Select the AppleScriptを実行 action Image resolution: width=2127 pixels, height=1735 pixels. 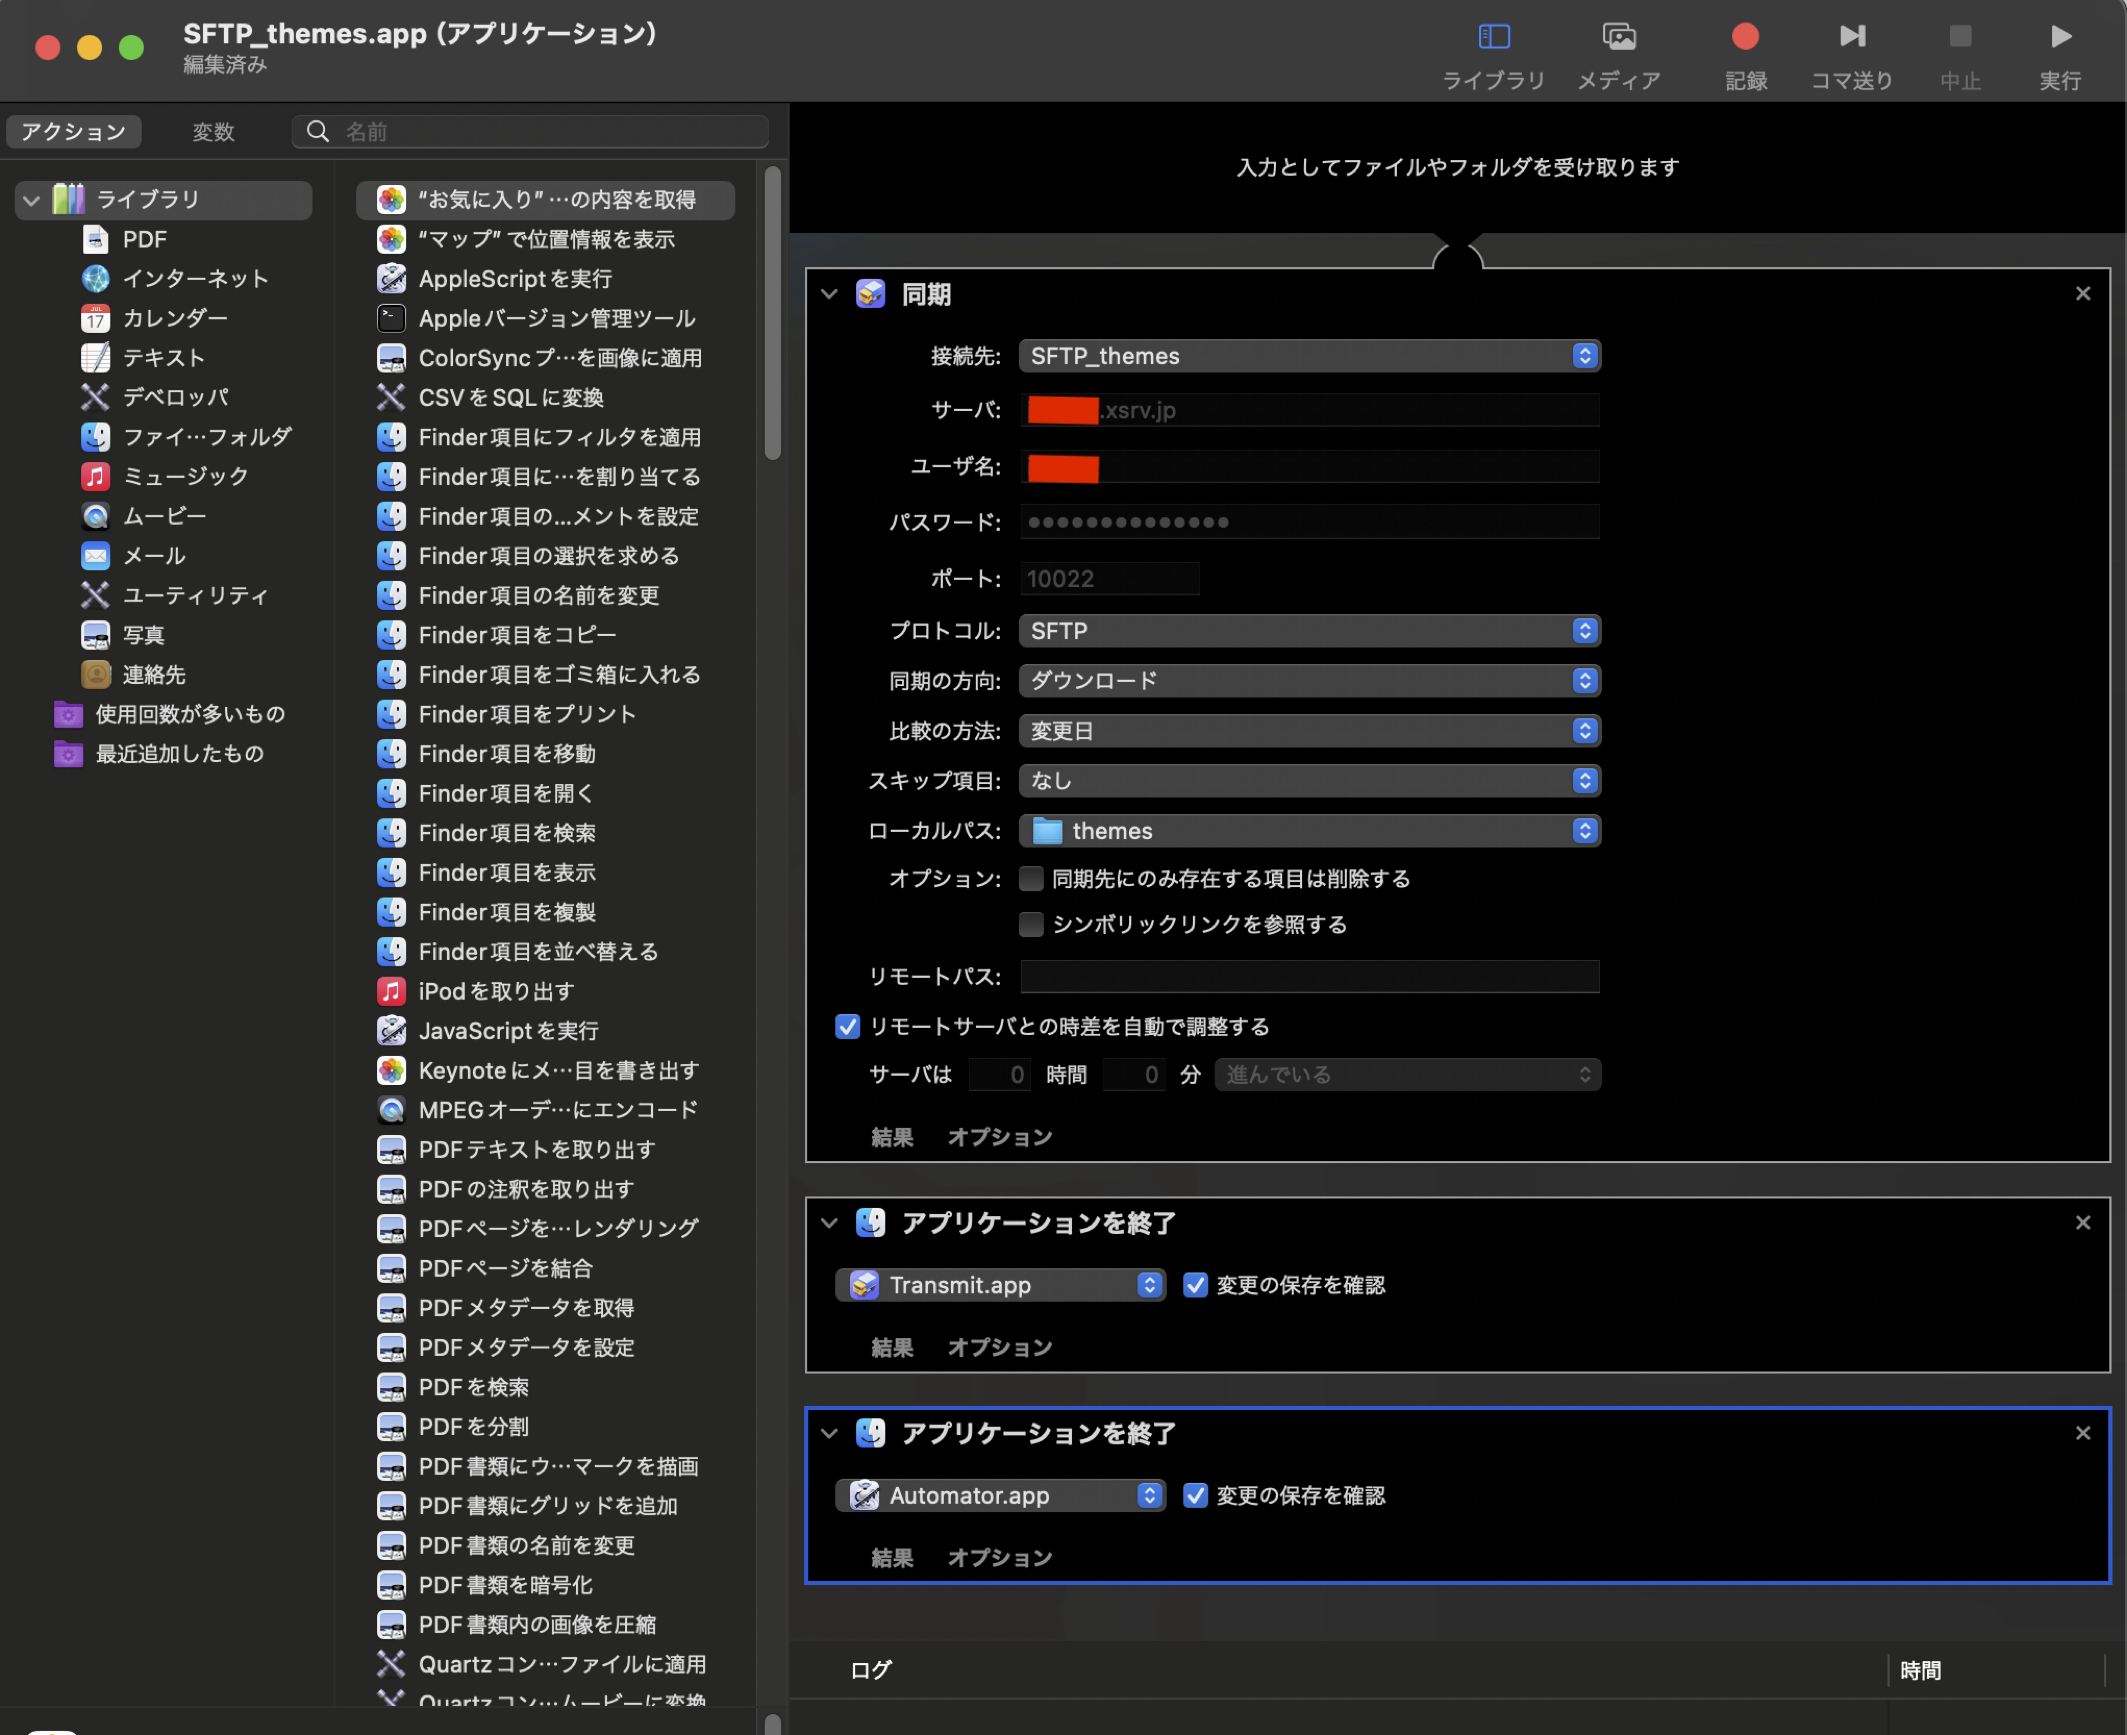click(x=515, y=279)
